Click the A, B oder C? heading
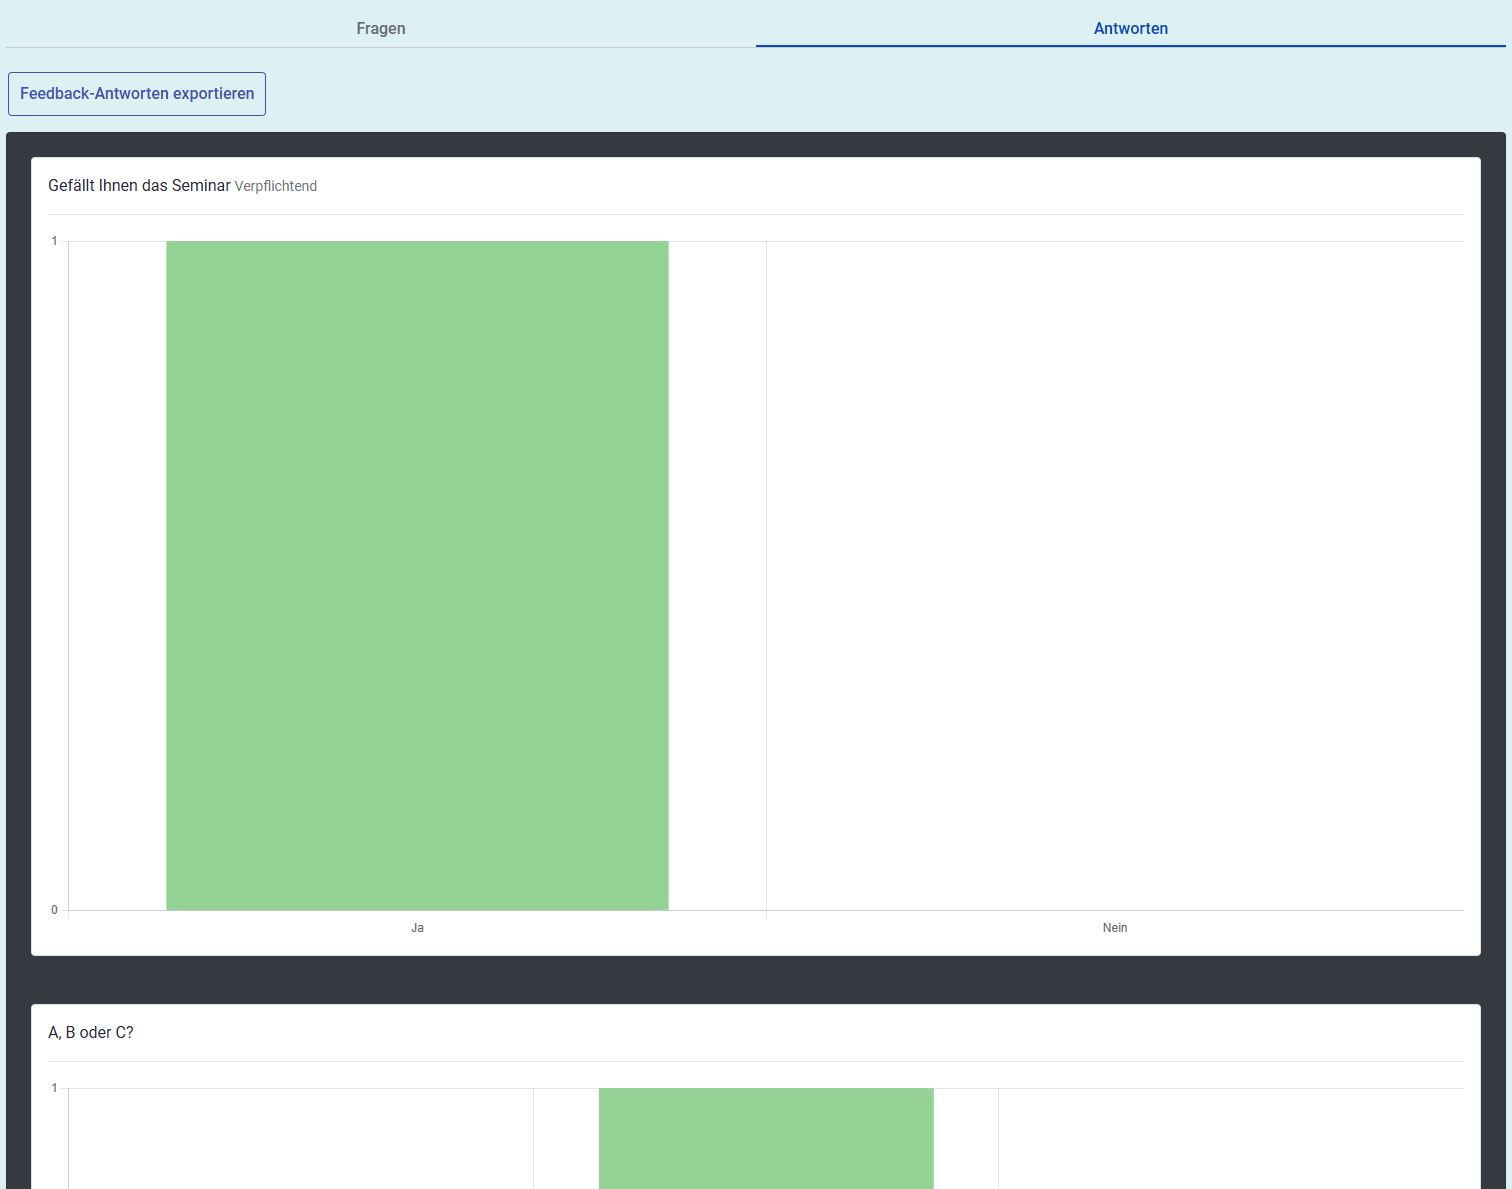 (91, 1033)
